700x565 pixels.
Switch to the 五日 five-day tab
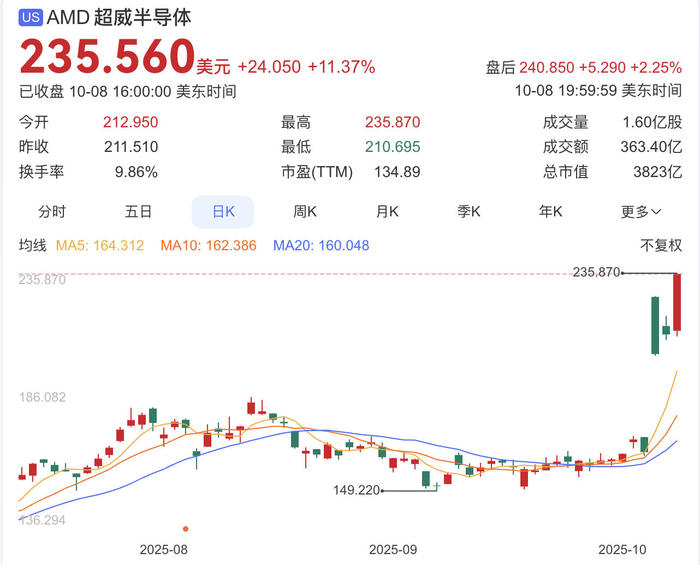click(x=139, y=212)
